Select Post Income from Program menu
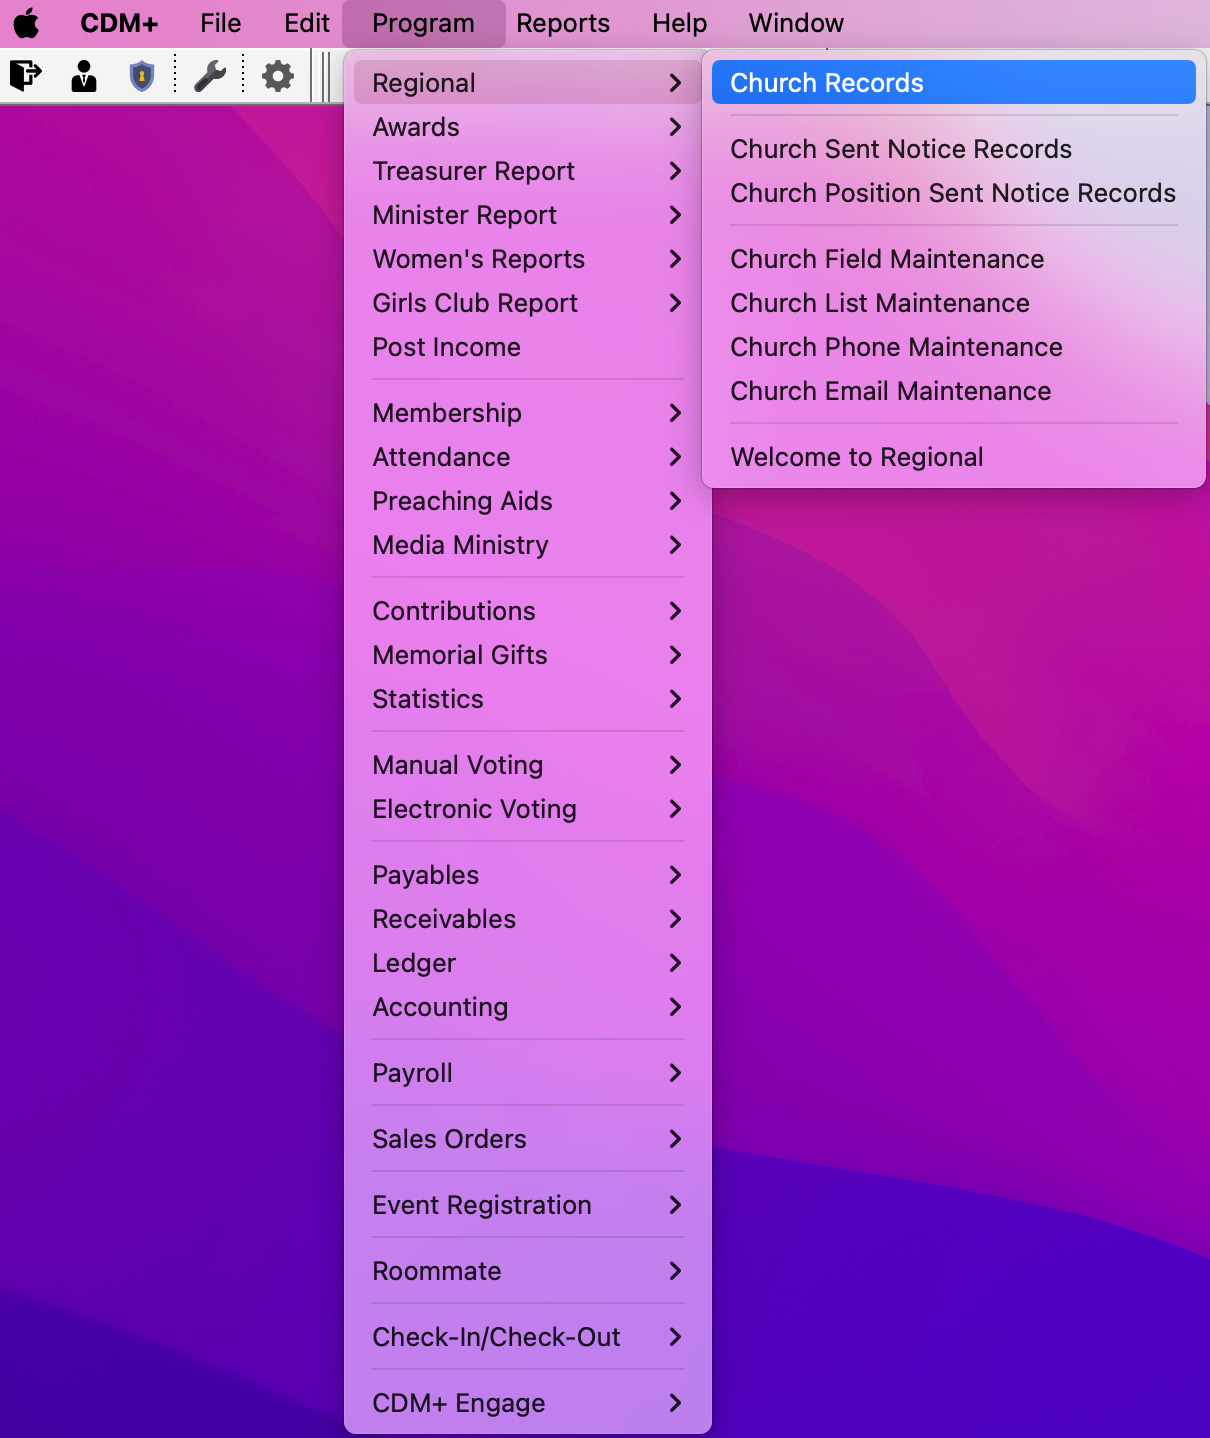The height and width of the screenshot is (1438, 1210). pos(446,347)
